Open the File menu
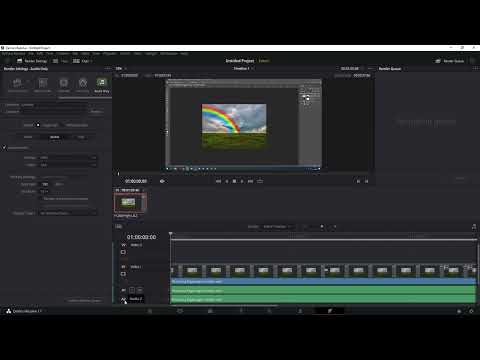The image size is (480, 360). point(31,54)
